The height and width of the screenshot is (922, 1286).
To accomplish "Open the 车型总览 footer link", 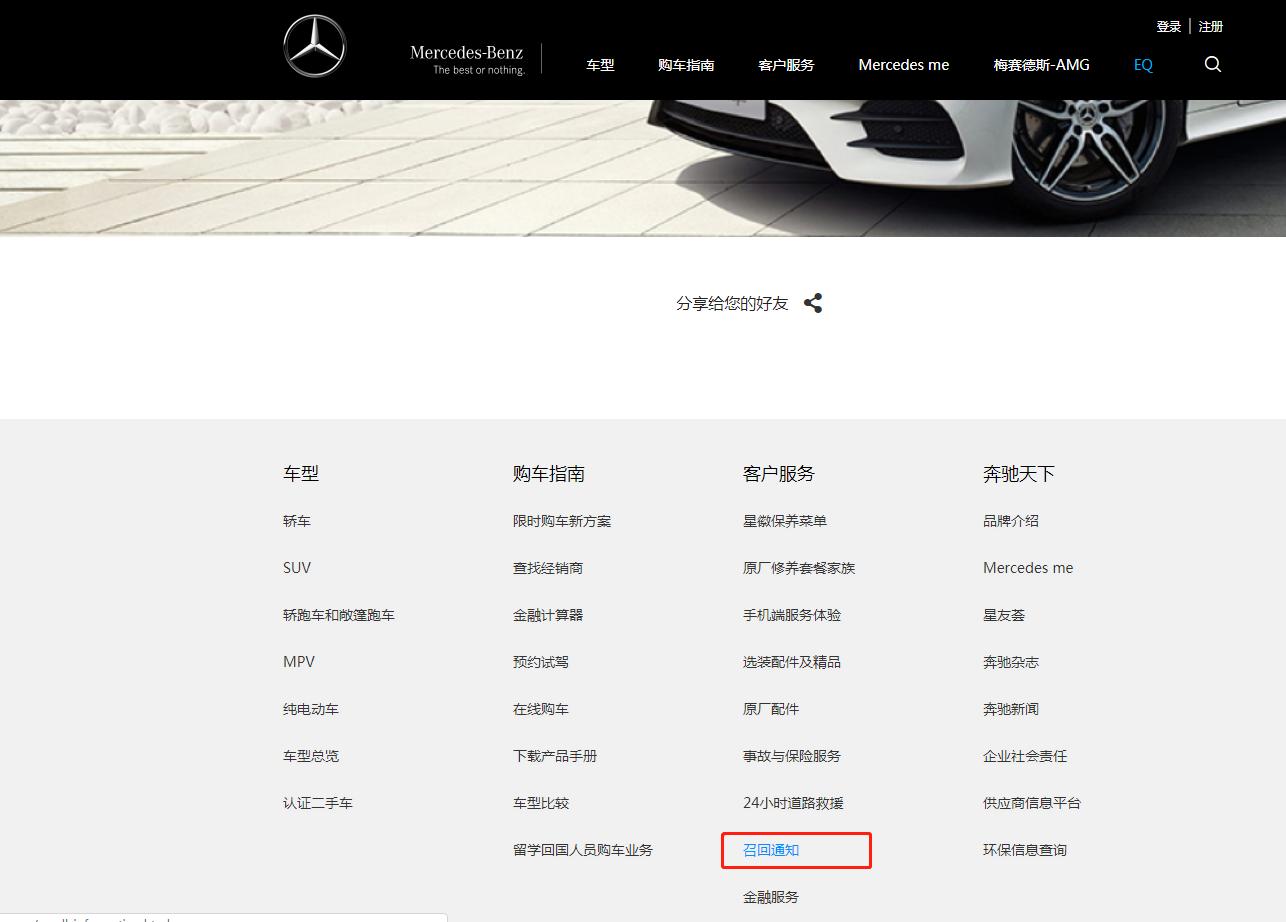I will tap(311, 756).
